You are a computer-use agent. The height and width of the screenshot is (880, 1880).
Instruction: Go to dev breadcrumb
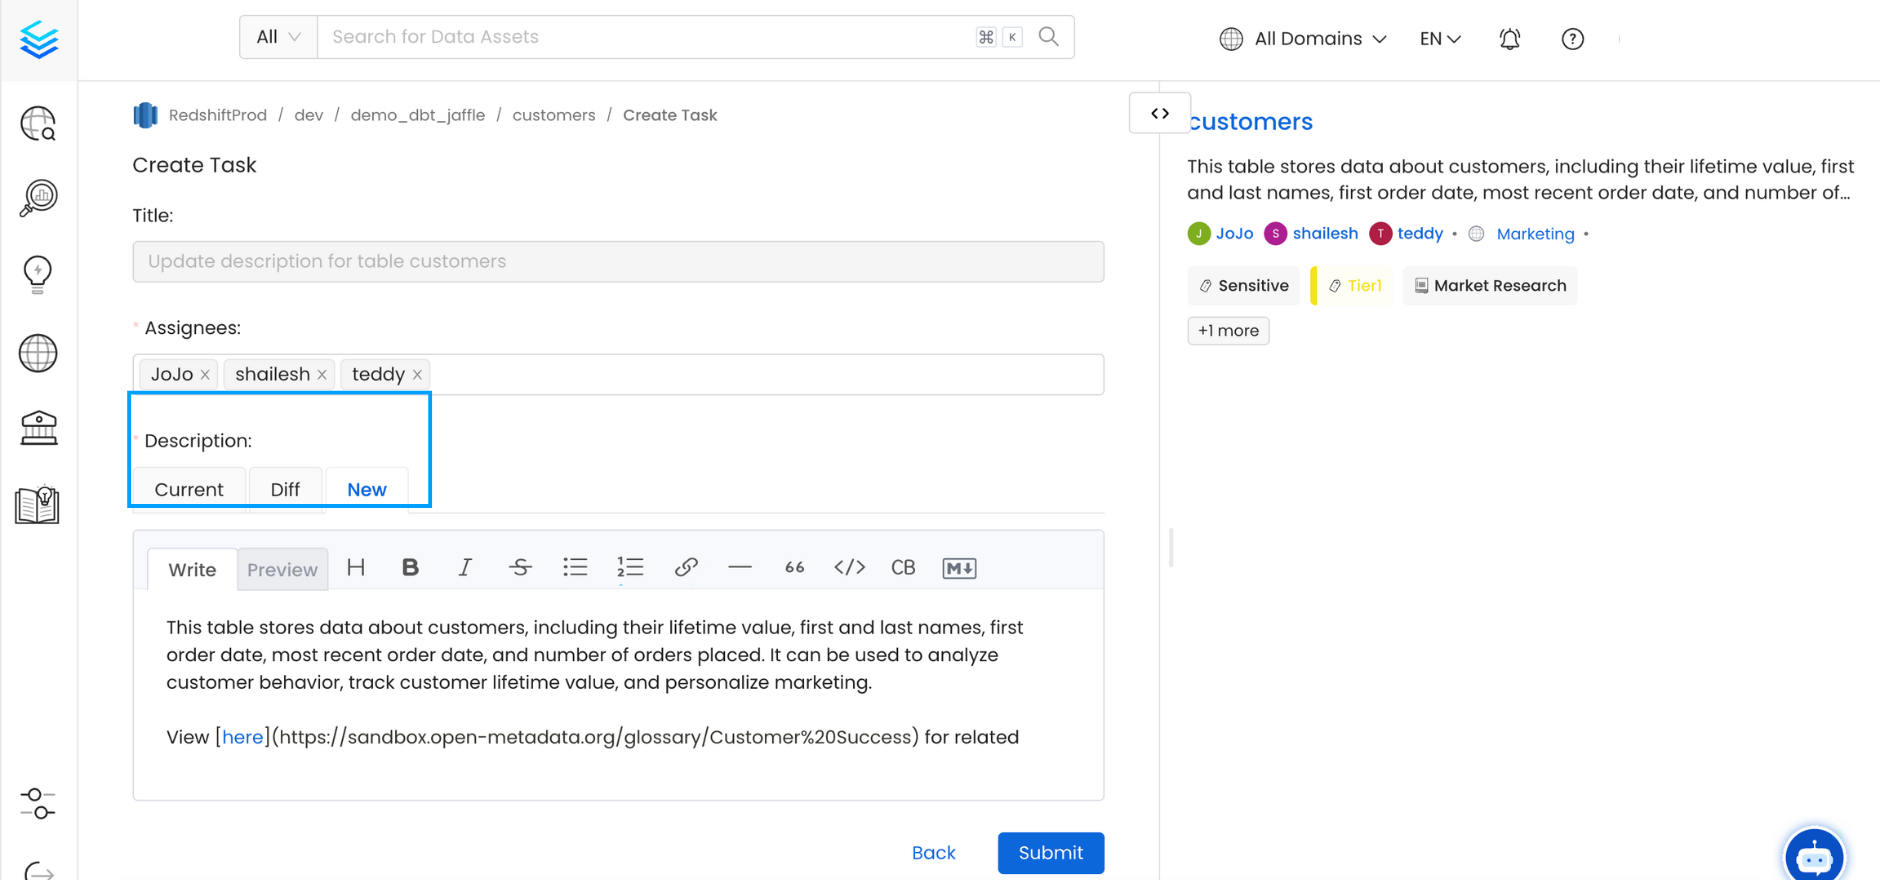tap(309, 116)
